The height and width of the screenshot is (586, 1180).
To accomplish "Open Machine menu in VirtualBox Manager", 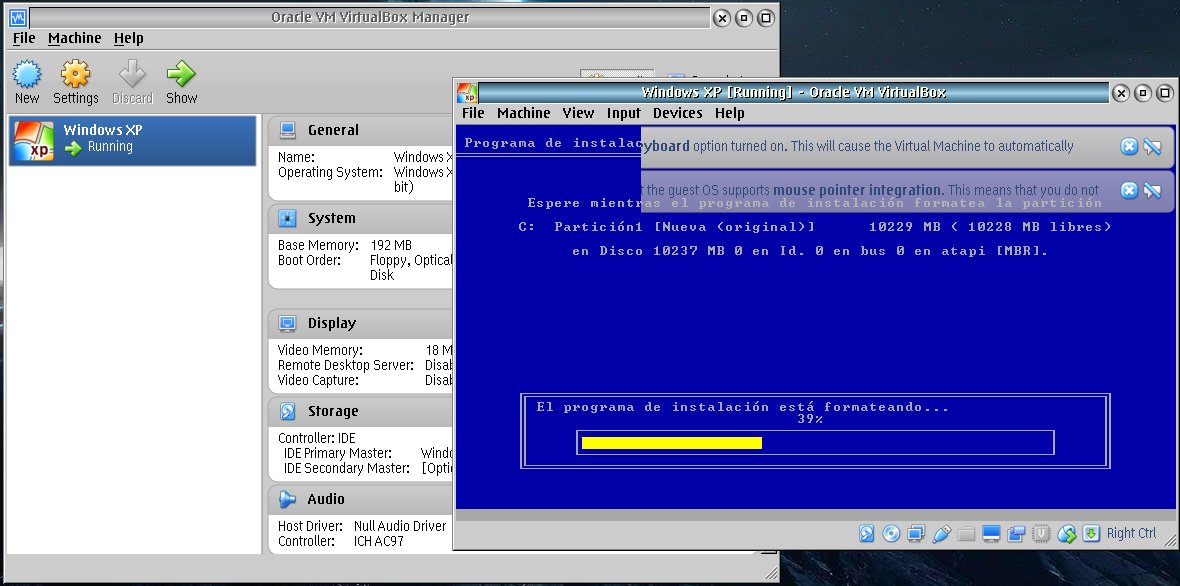I will coord(75,38).
